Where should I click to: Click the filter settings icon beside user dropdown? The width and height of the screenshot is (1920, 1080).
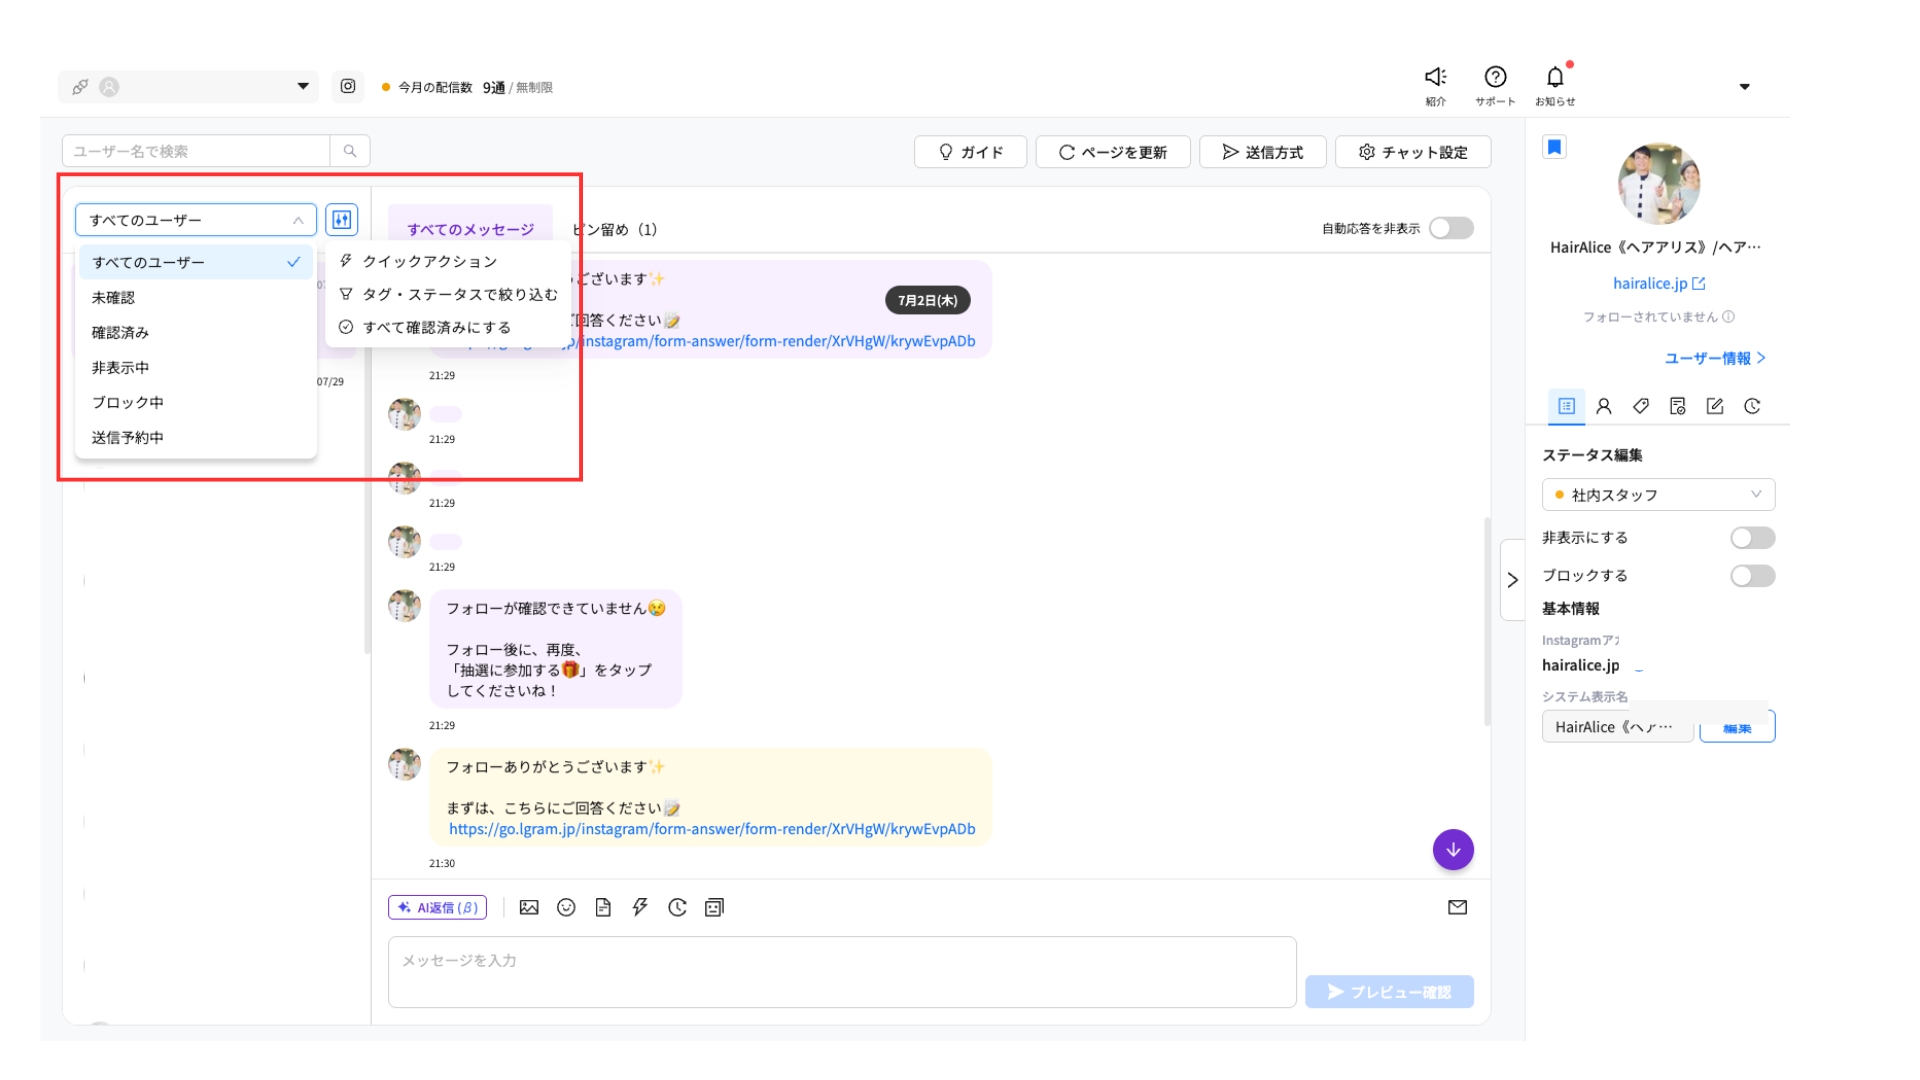coord(342,220)
